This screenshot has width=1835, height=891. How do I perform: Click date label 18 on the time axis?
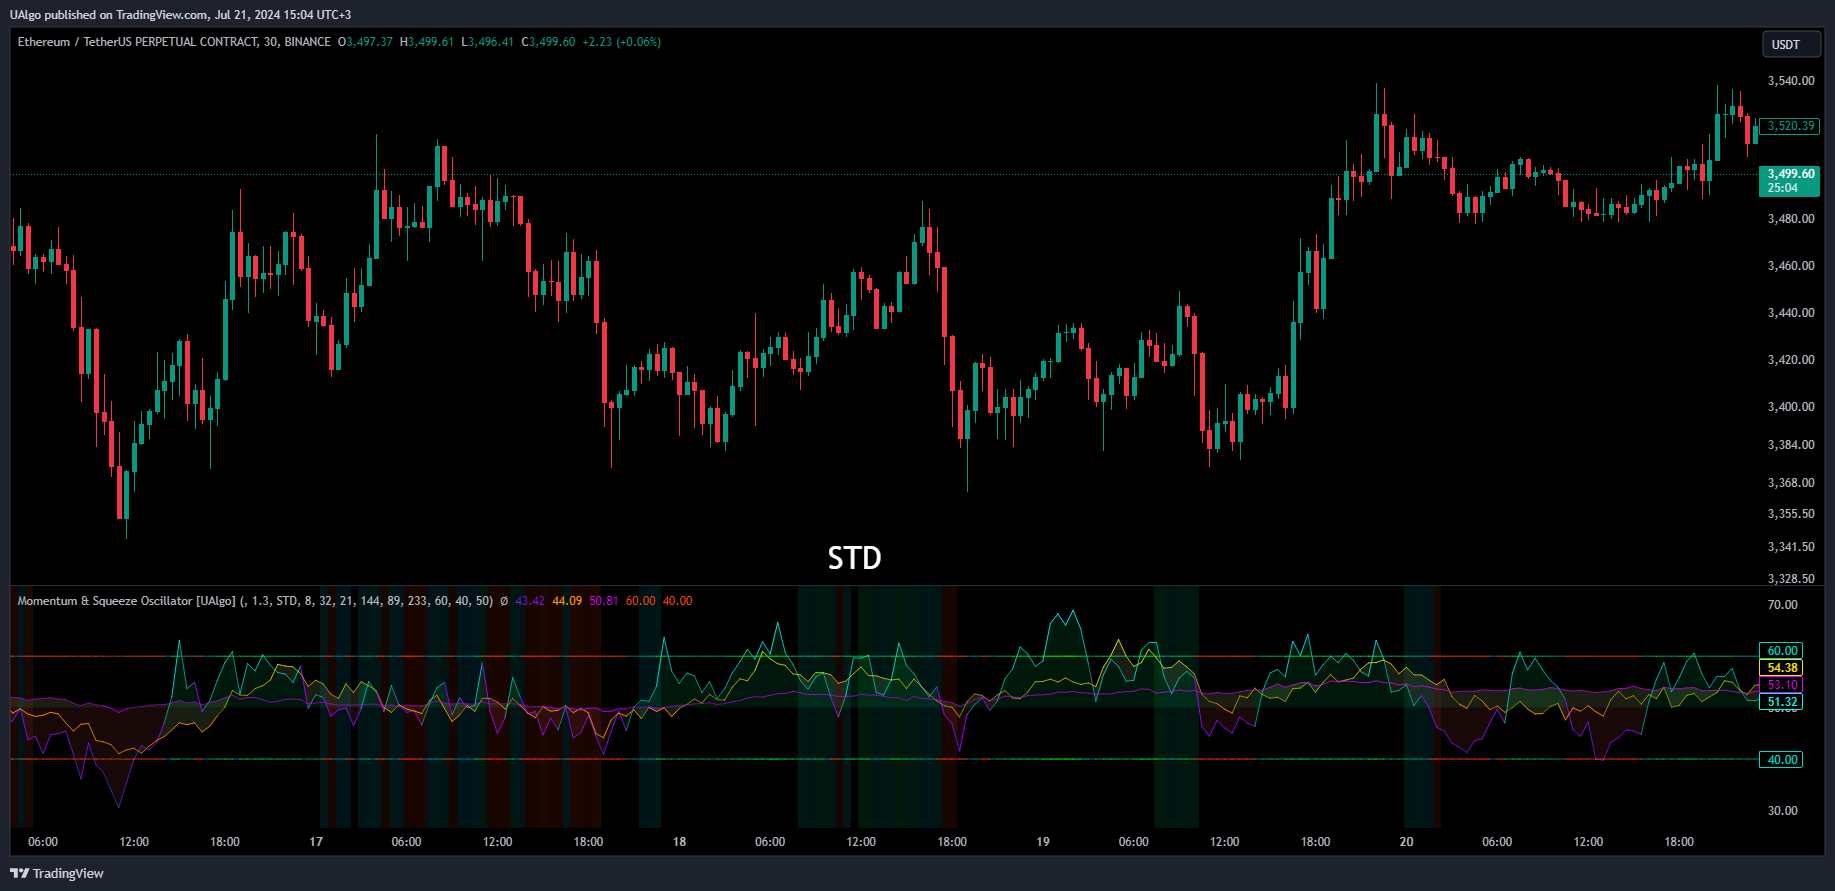(x=679, y=842)
